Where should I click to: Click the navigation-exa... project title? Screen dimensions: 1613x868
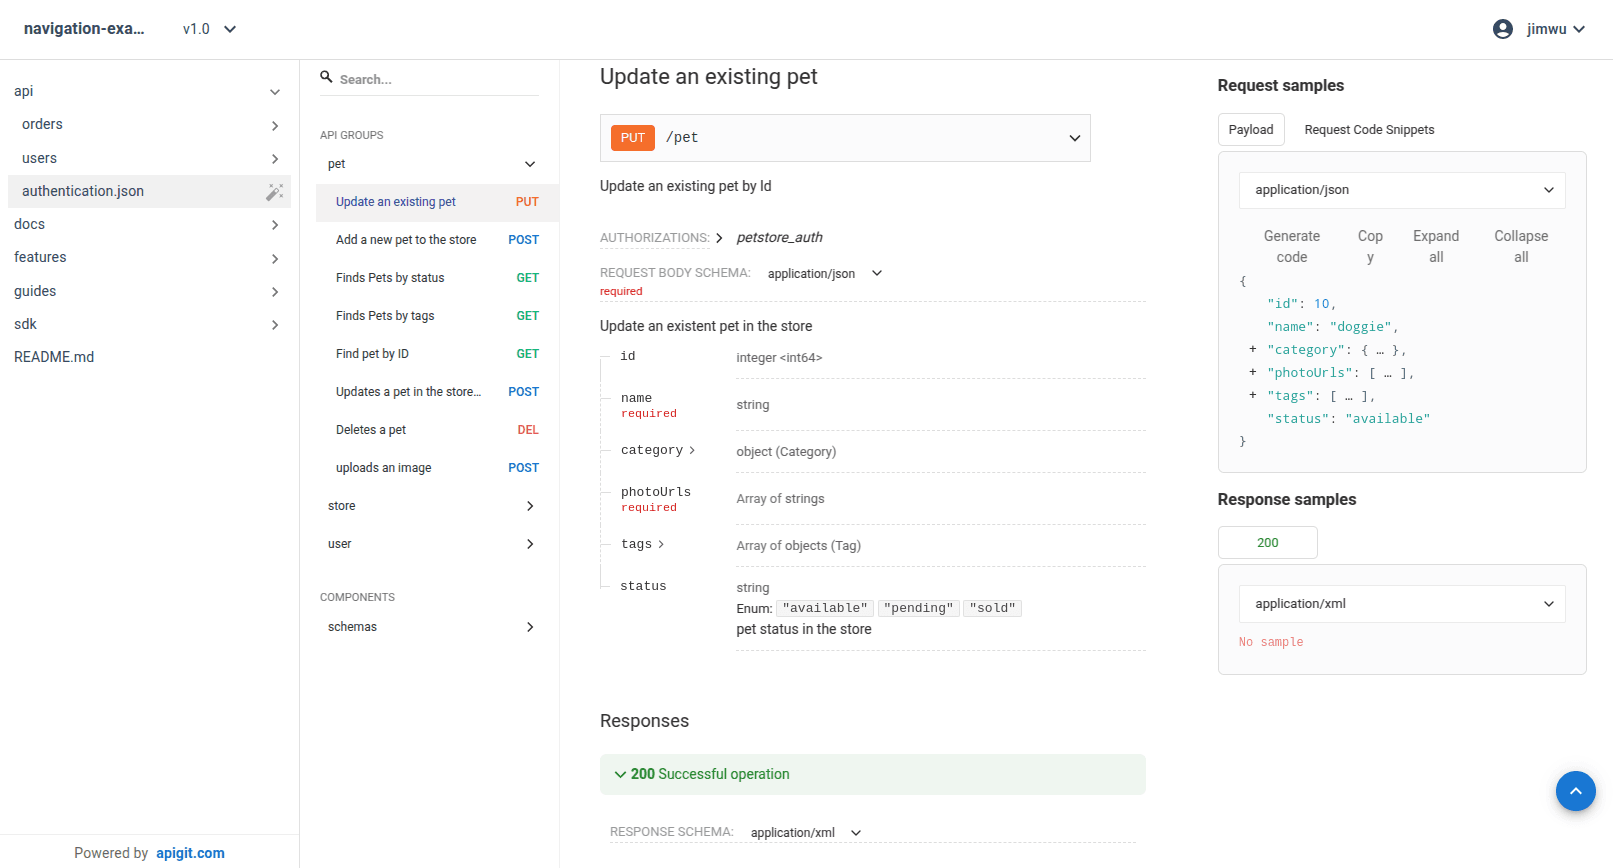(x=84, y=29)
